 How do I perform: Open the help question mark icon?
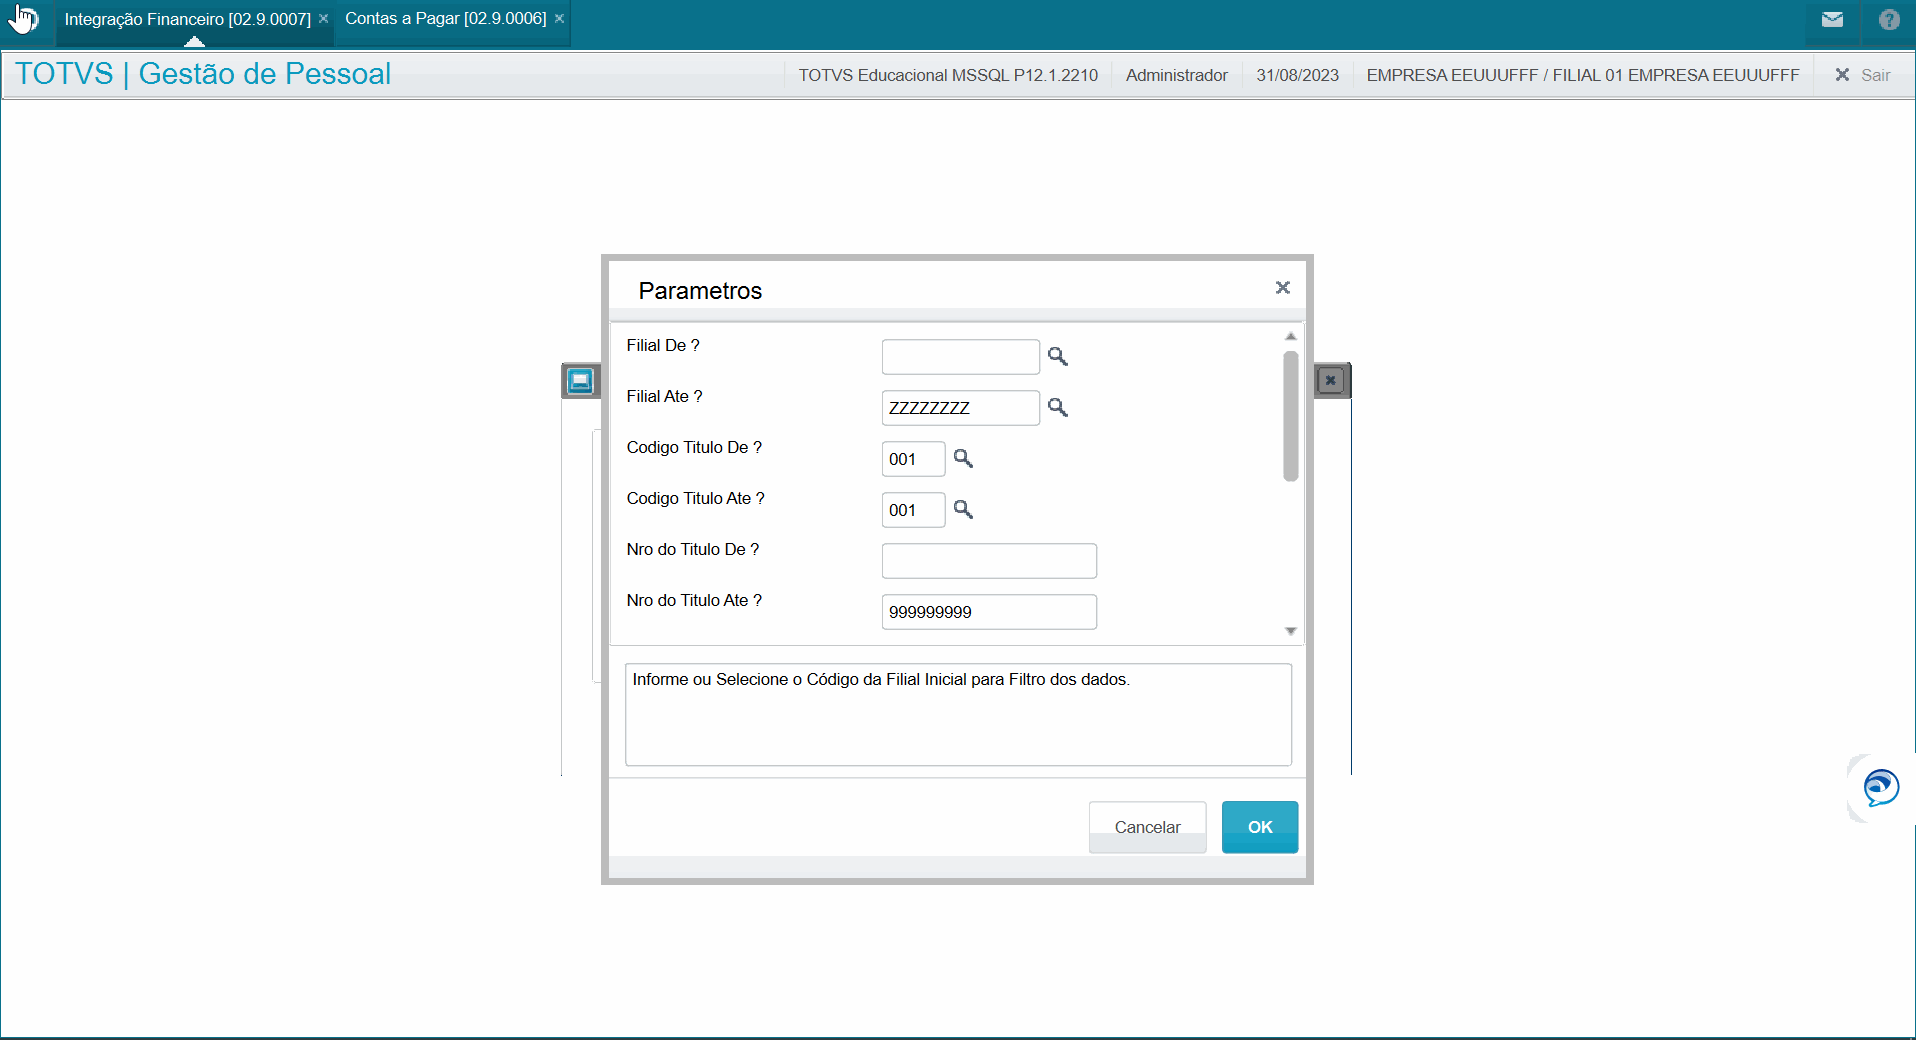coord(1889,19)
